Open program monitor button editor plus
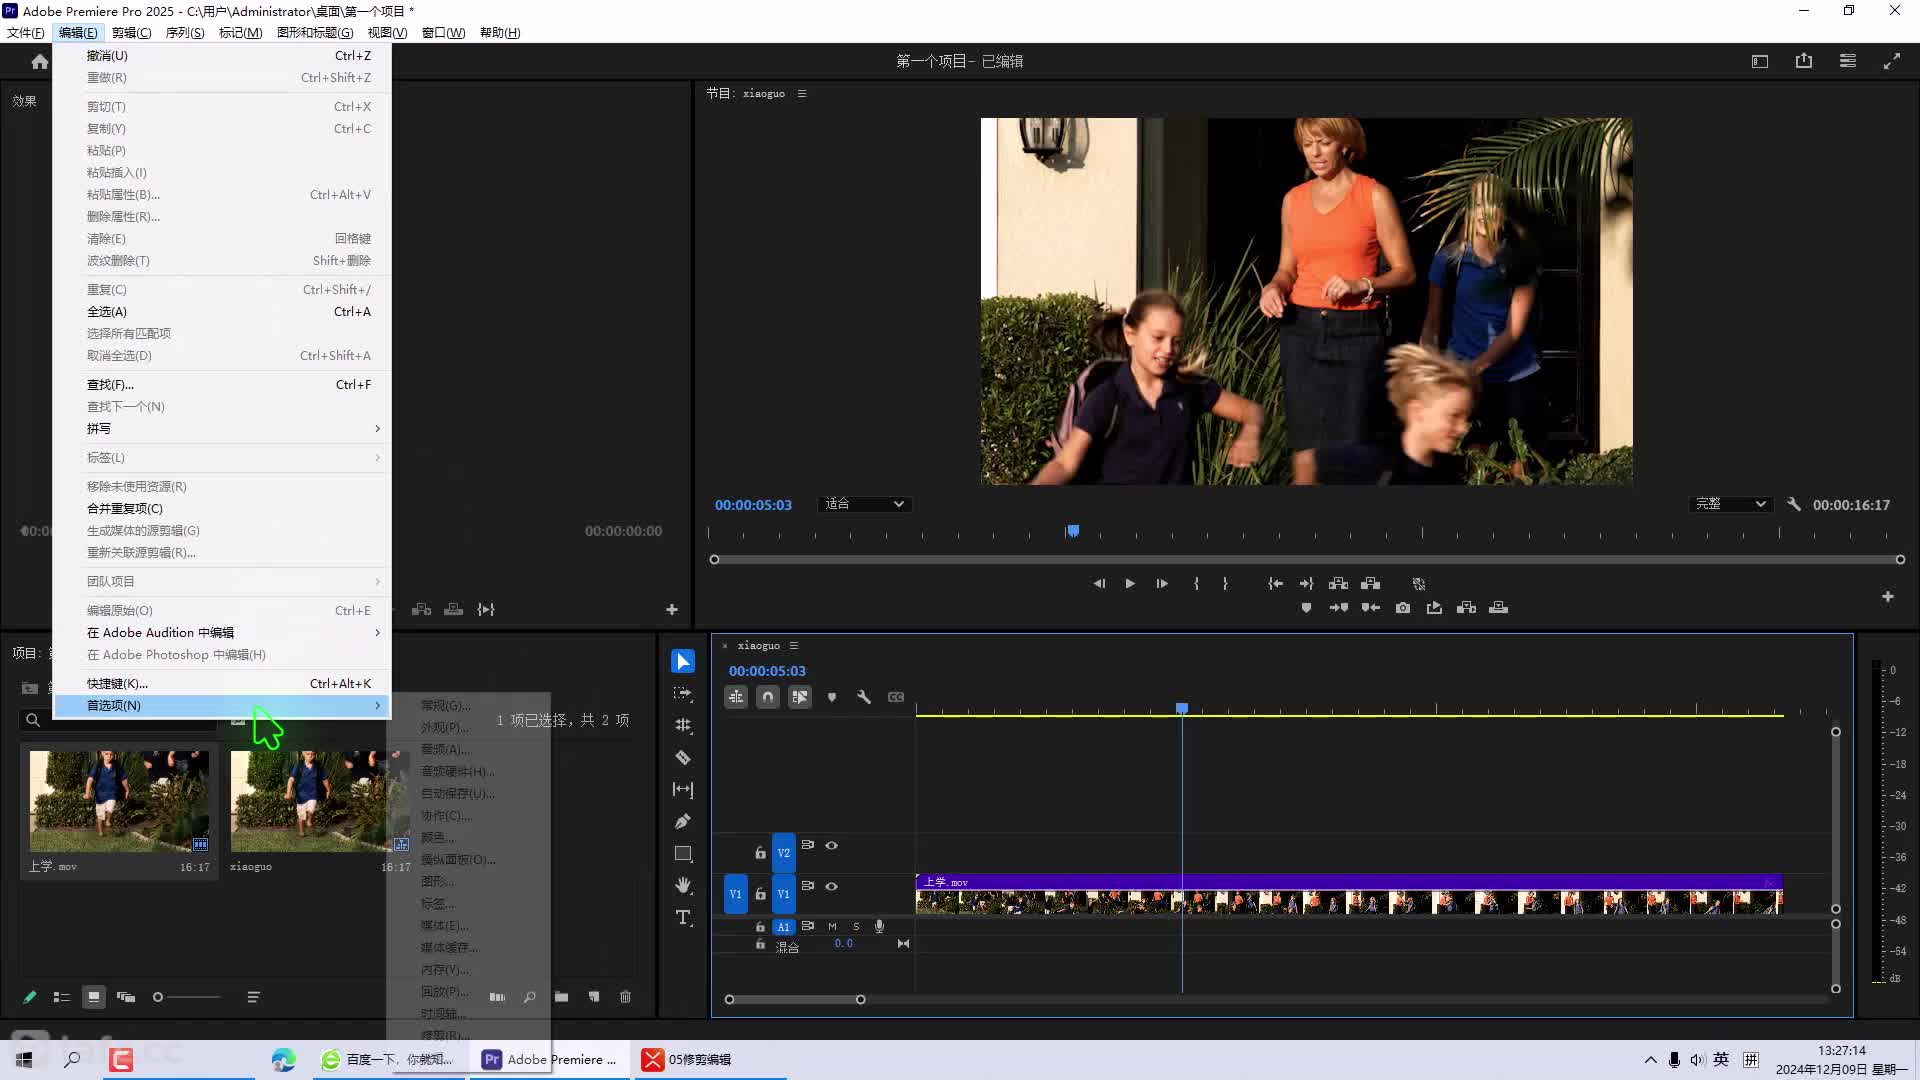Image resolution: width=1920 pixels, height=1080 pixels. [1888, 596]
